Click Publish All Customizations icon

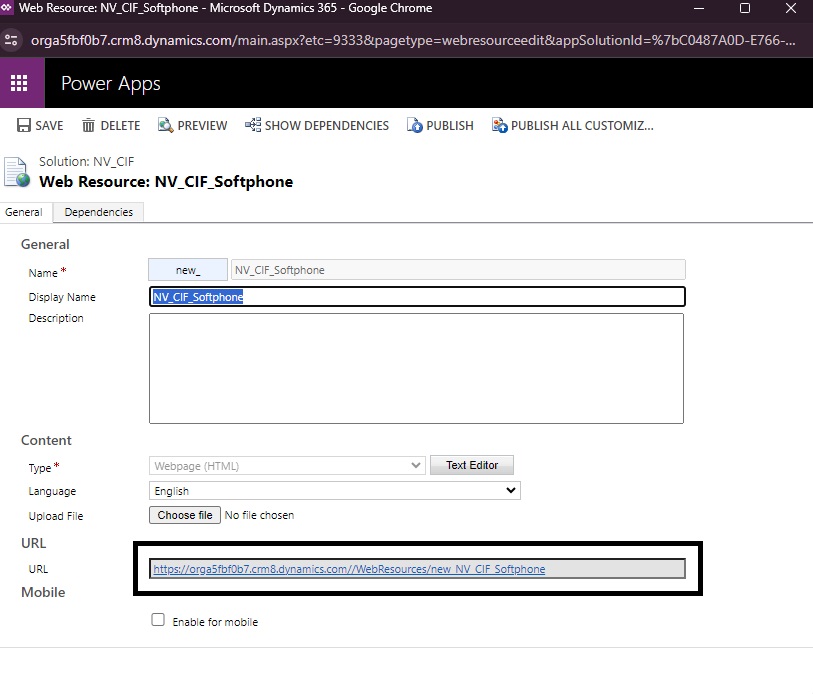point(500,126)
